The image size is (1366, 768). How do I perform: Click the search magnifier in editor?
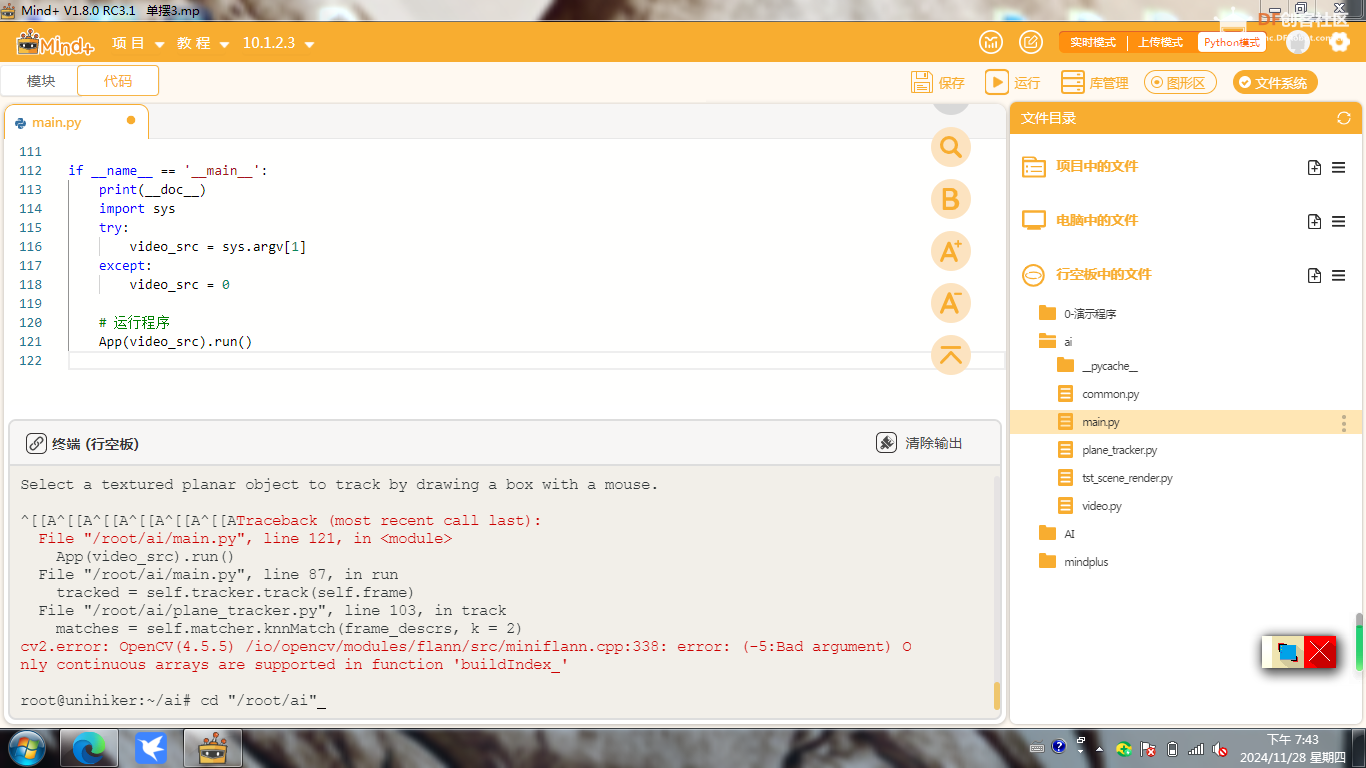click(951, 148)
